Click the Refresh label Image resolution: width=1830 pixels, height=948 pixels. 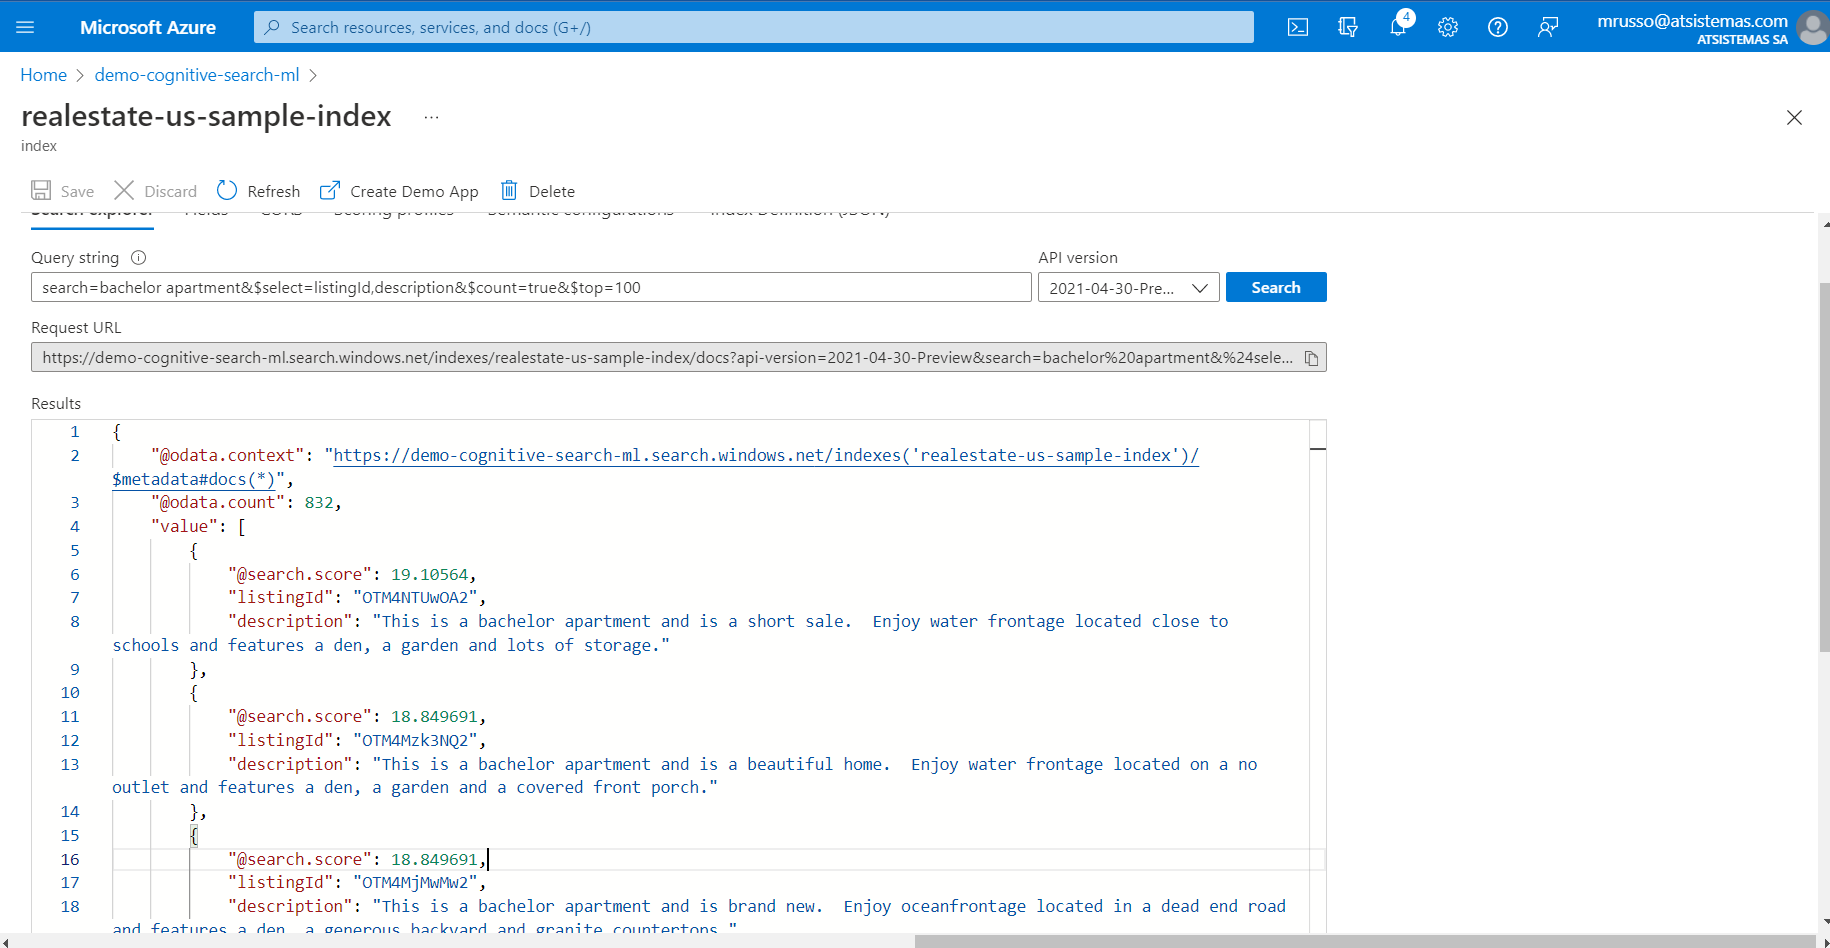point(274,191)
